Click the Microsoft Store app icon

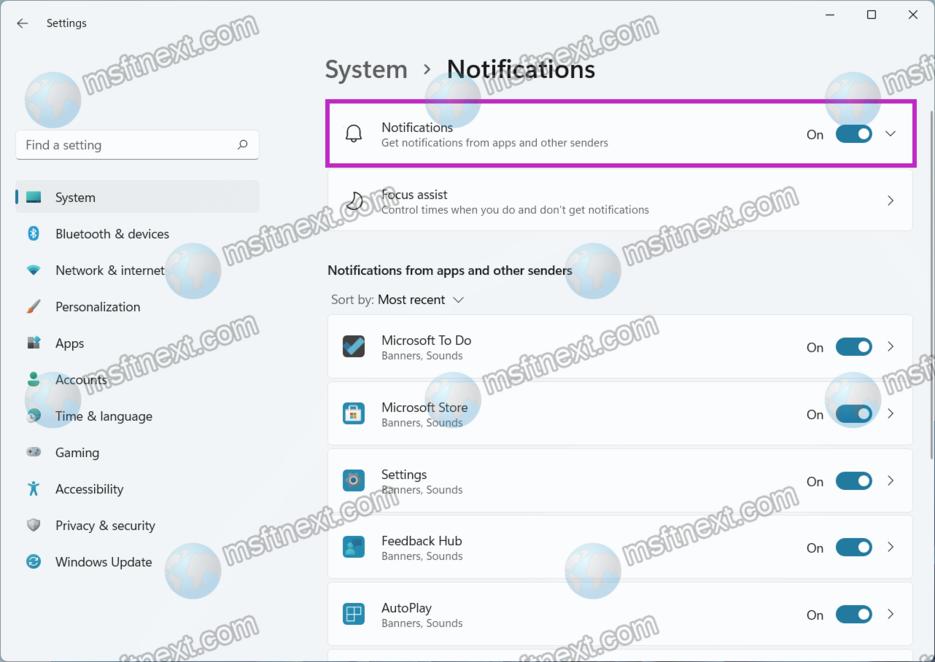click(x=354, y=414)
